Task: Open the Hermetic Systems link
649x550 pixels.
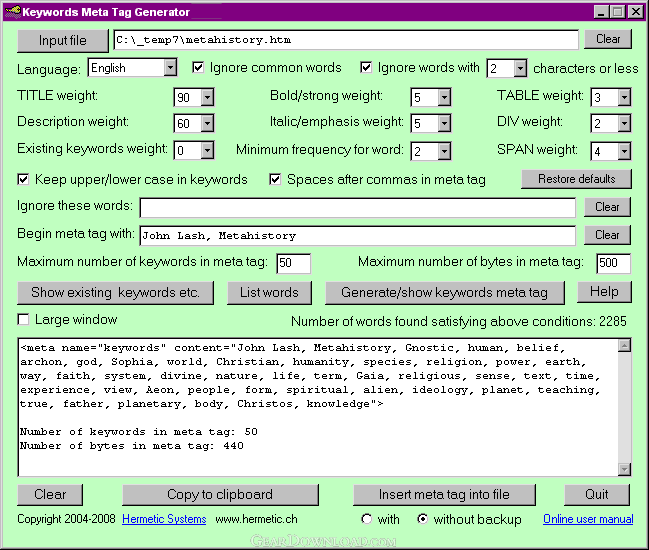Action: tap(164, 520)
